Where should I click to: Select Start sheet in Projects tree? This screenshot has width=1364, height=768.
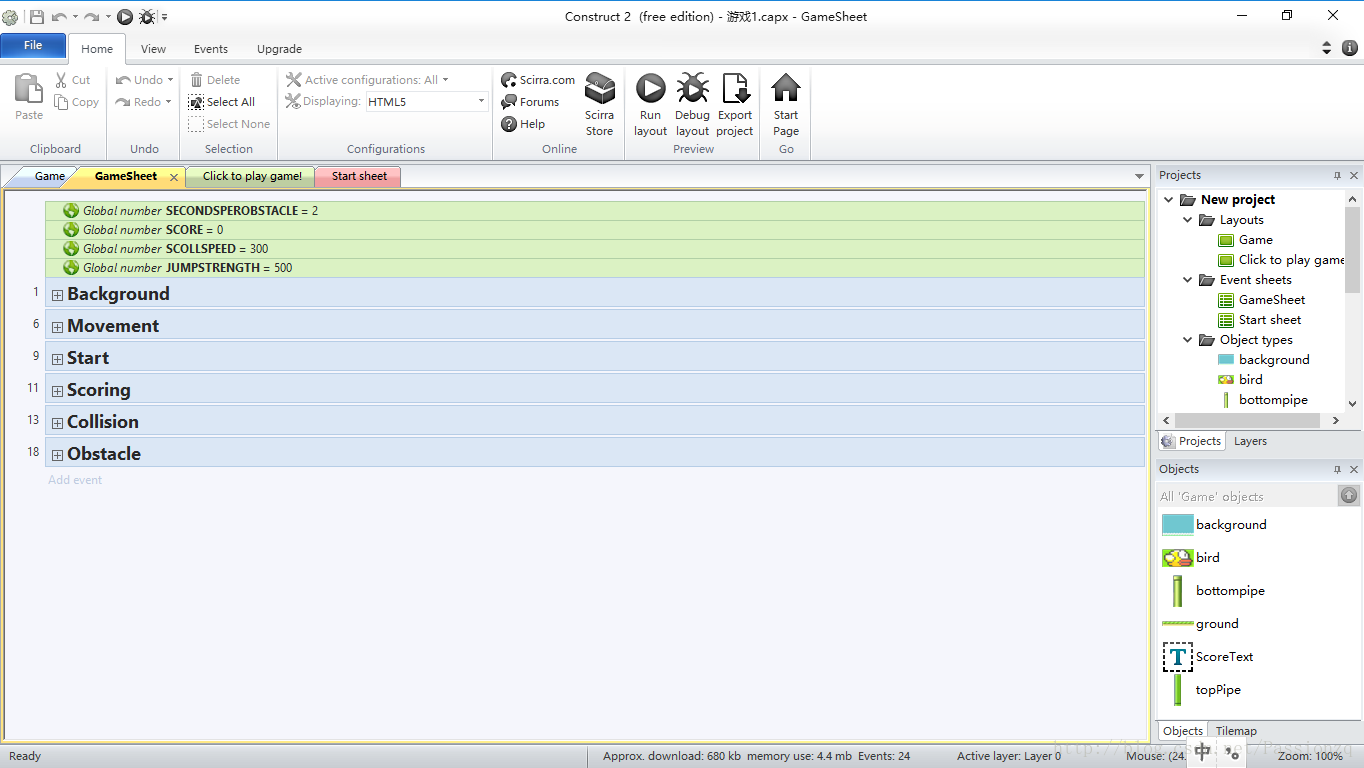point(1259,320)
